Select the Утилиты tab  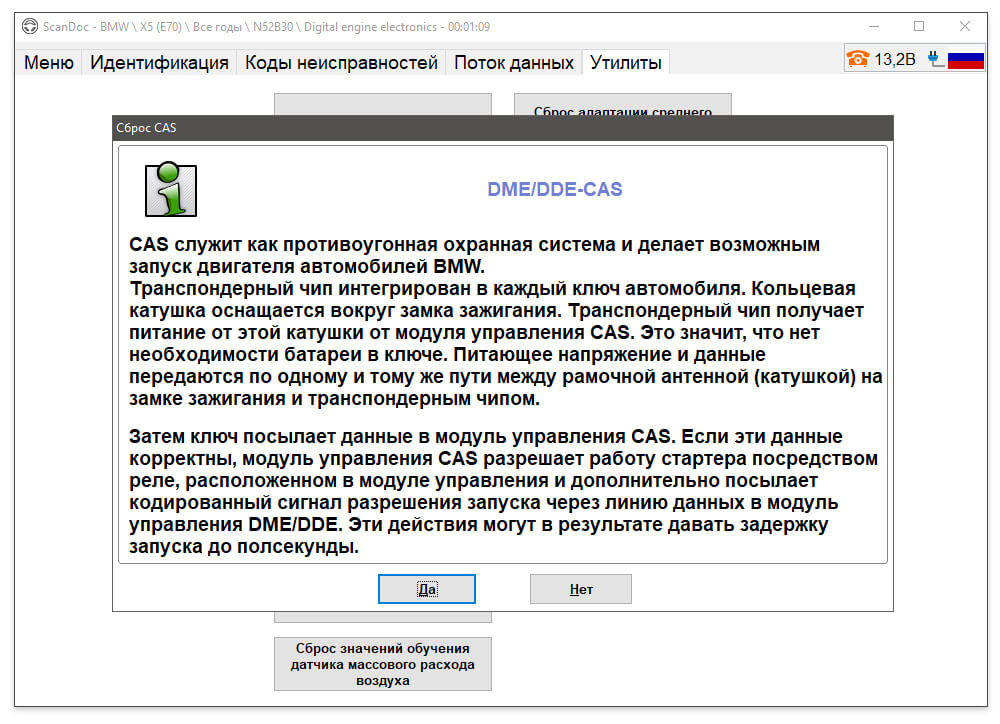point(626,63)
